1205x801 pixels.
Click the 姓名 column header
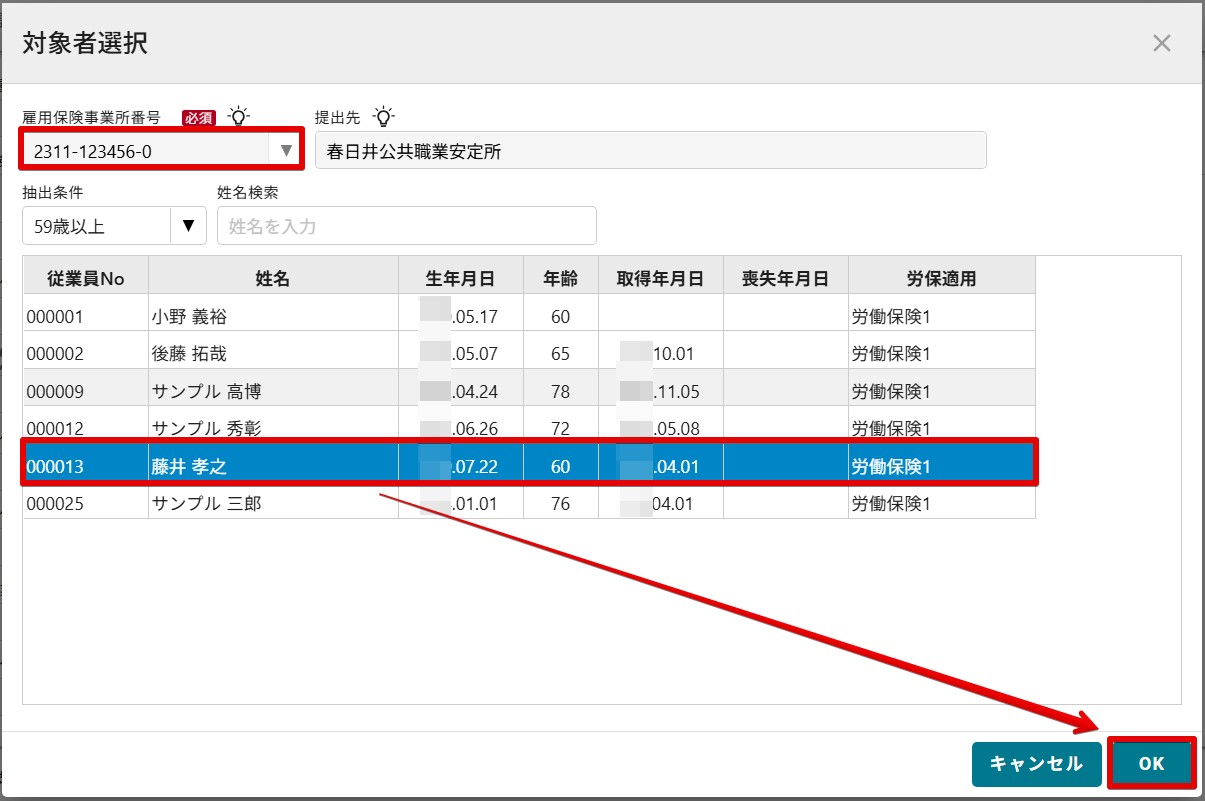[273, 275]
